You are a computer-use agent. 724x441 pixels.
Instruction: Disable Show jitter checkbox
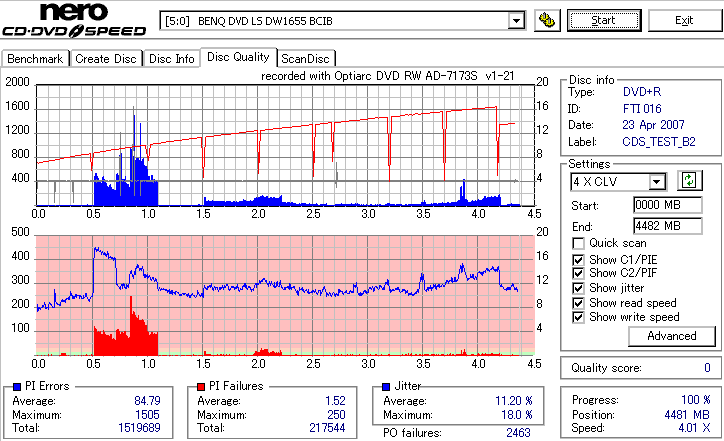click(578, 288)
